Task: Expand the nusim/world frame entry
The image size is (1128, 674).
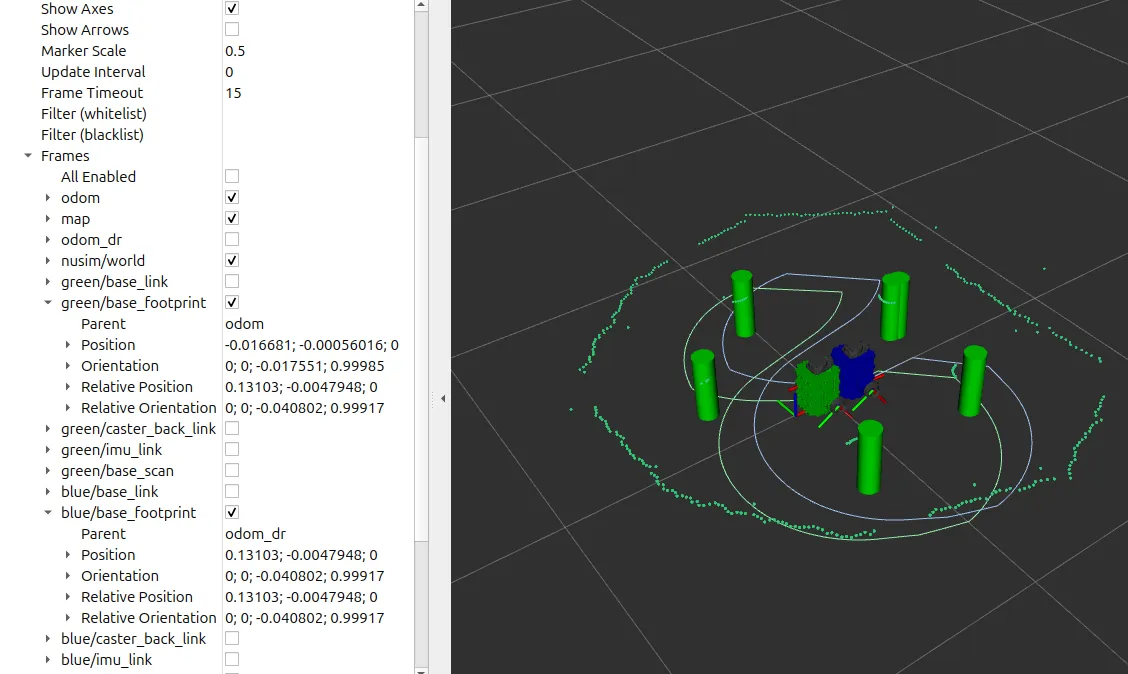Action: coord(48,261)
